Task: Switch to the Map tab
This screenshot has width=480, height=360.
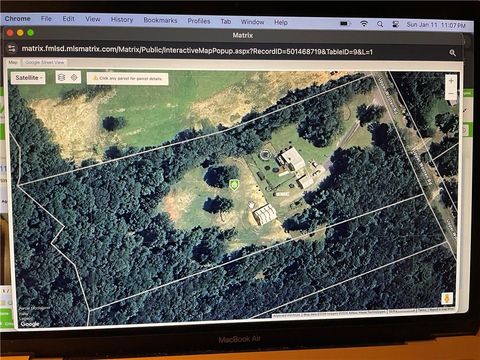Action: point(13,62)
